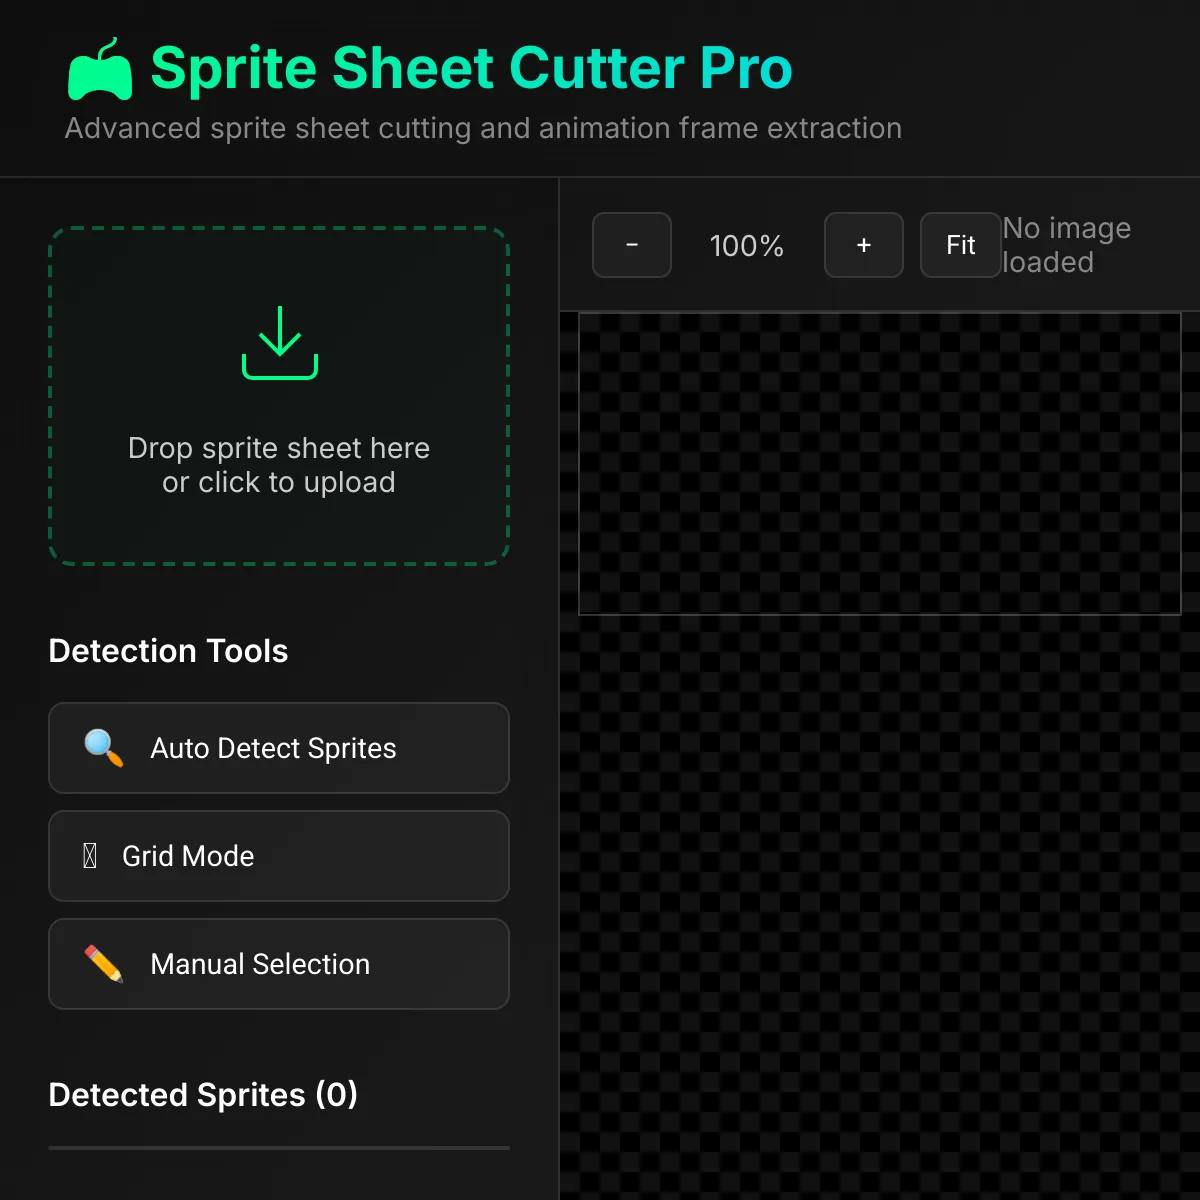The width and height of the screenshot is (1200, 1200).
Task: Zoom in with the plus button
Action: coord(864,245)
